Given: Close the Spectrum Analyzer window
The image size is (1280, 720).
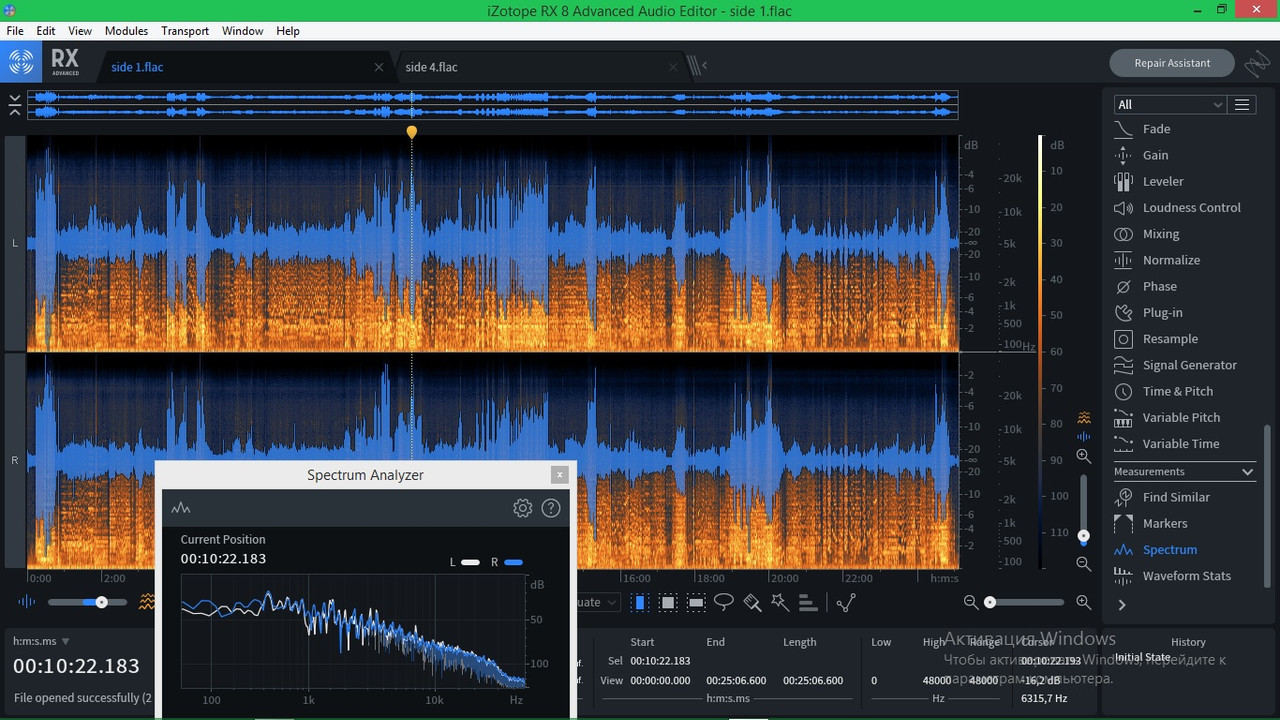Looking at the screenshot, I should 560,475.
